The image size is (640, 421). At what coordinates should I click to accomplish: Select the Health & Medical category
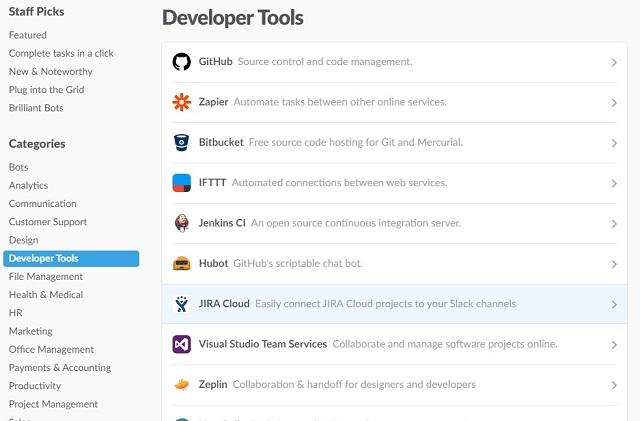tap(46, 295)
